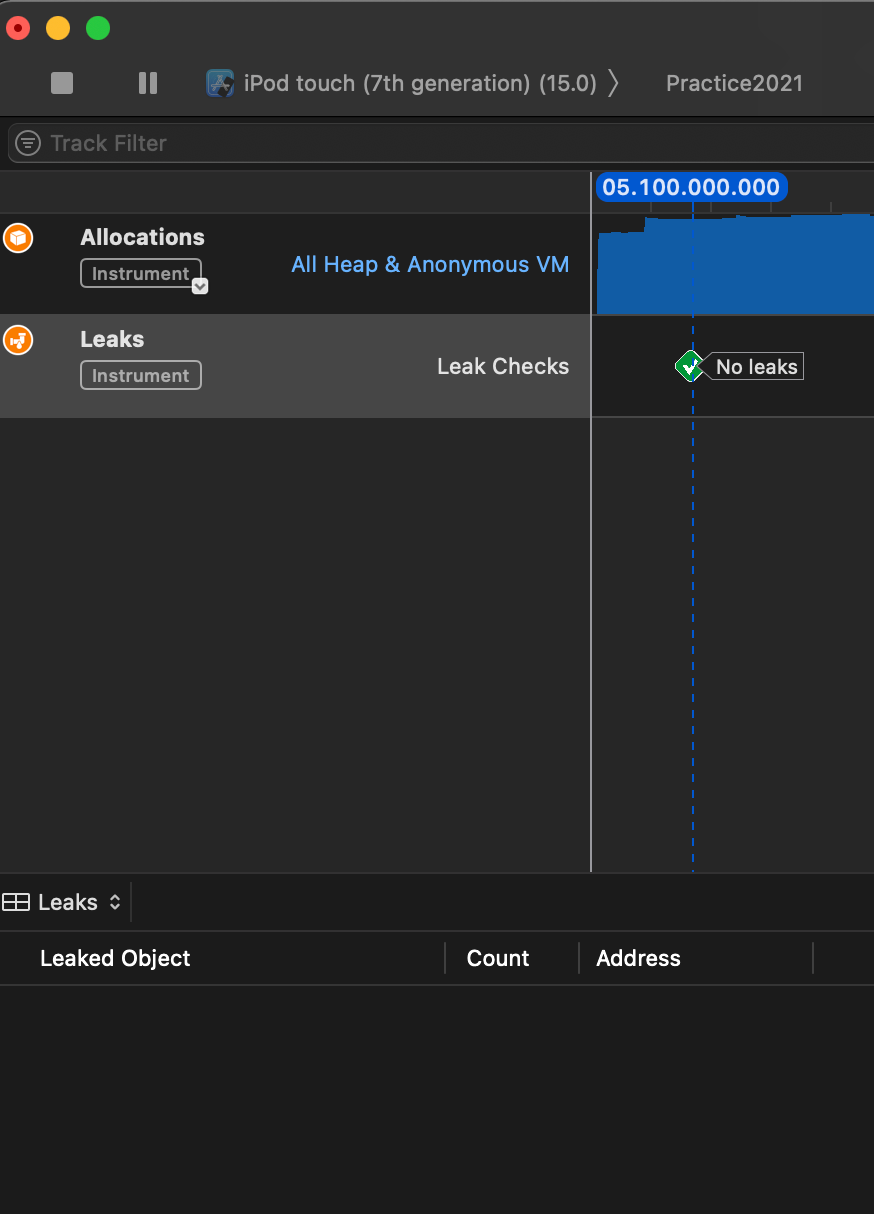Click the All Heap & Anonymous VM link
Image resolution: width=874 pixels, height=1214 pixels.
point(430,265)
